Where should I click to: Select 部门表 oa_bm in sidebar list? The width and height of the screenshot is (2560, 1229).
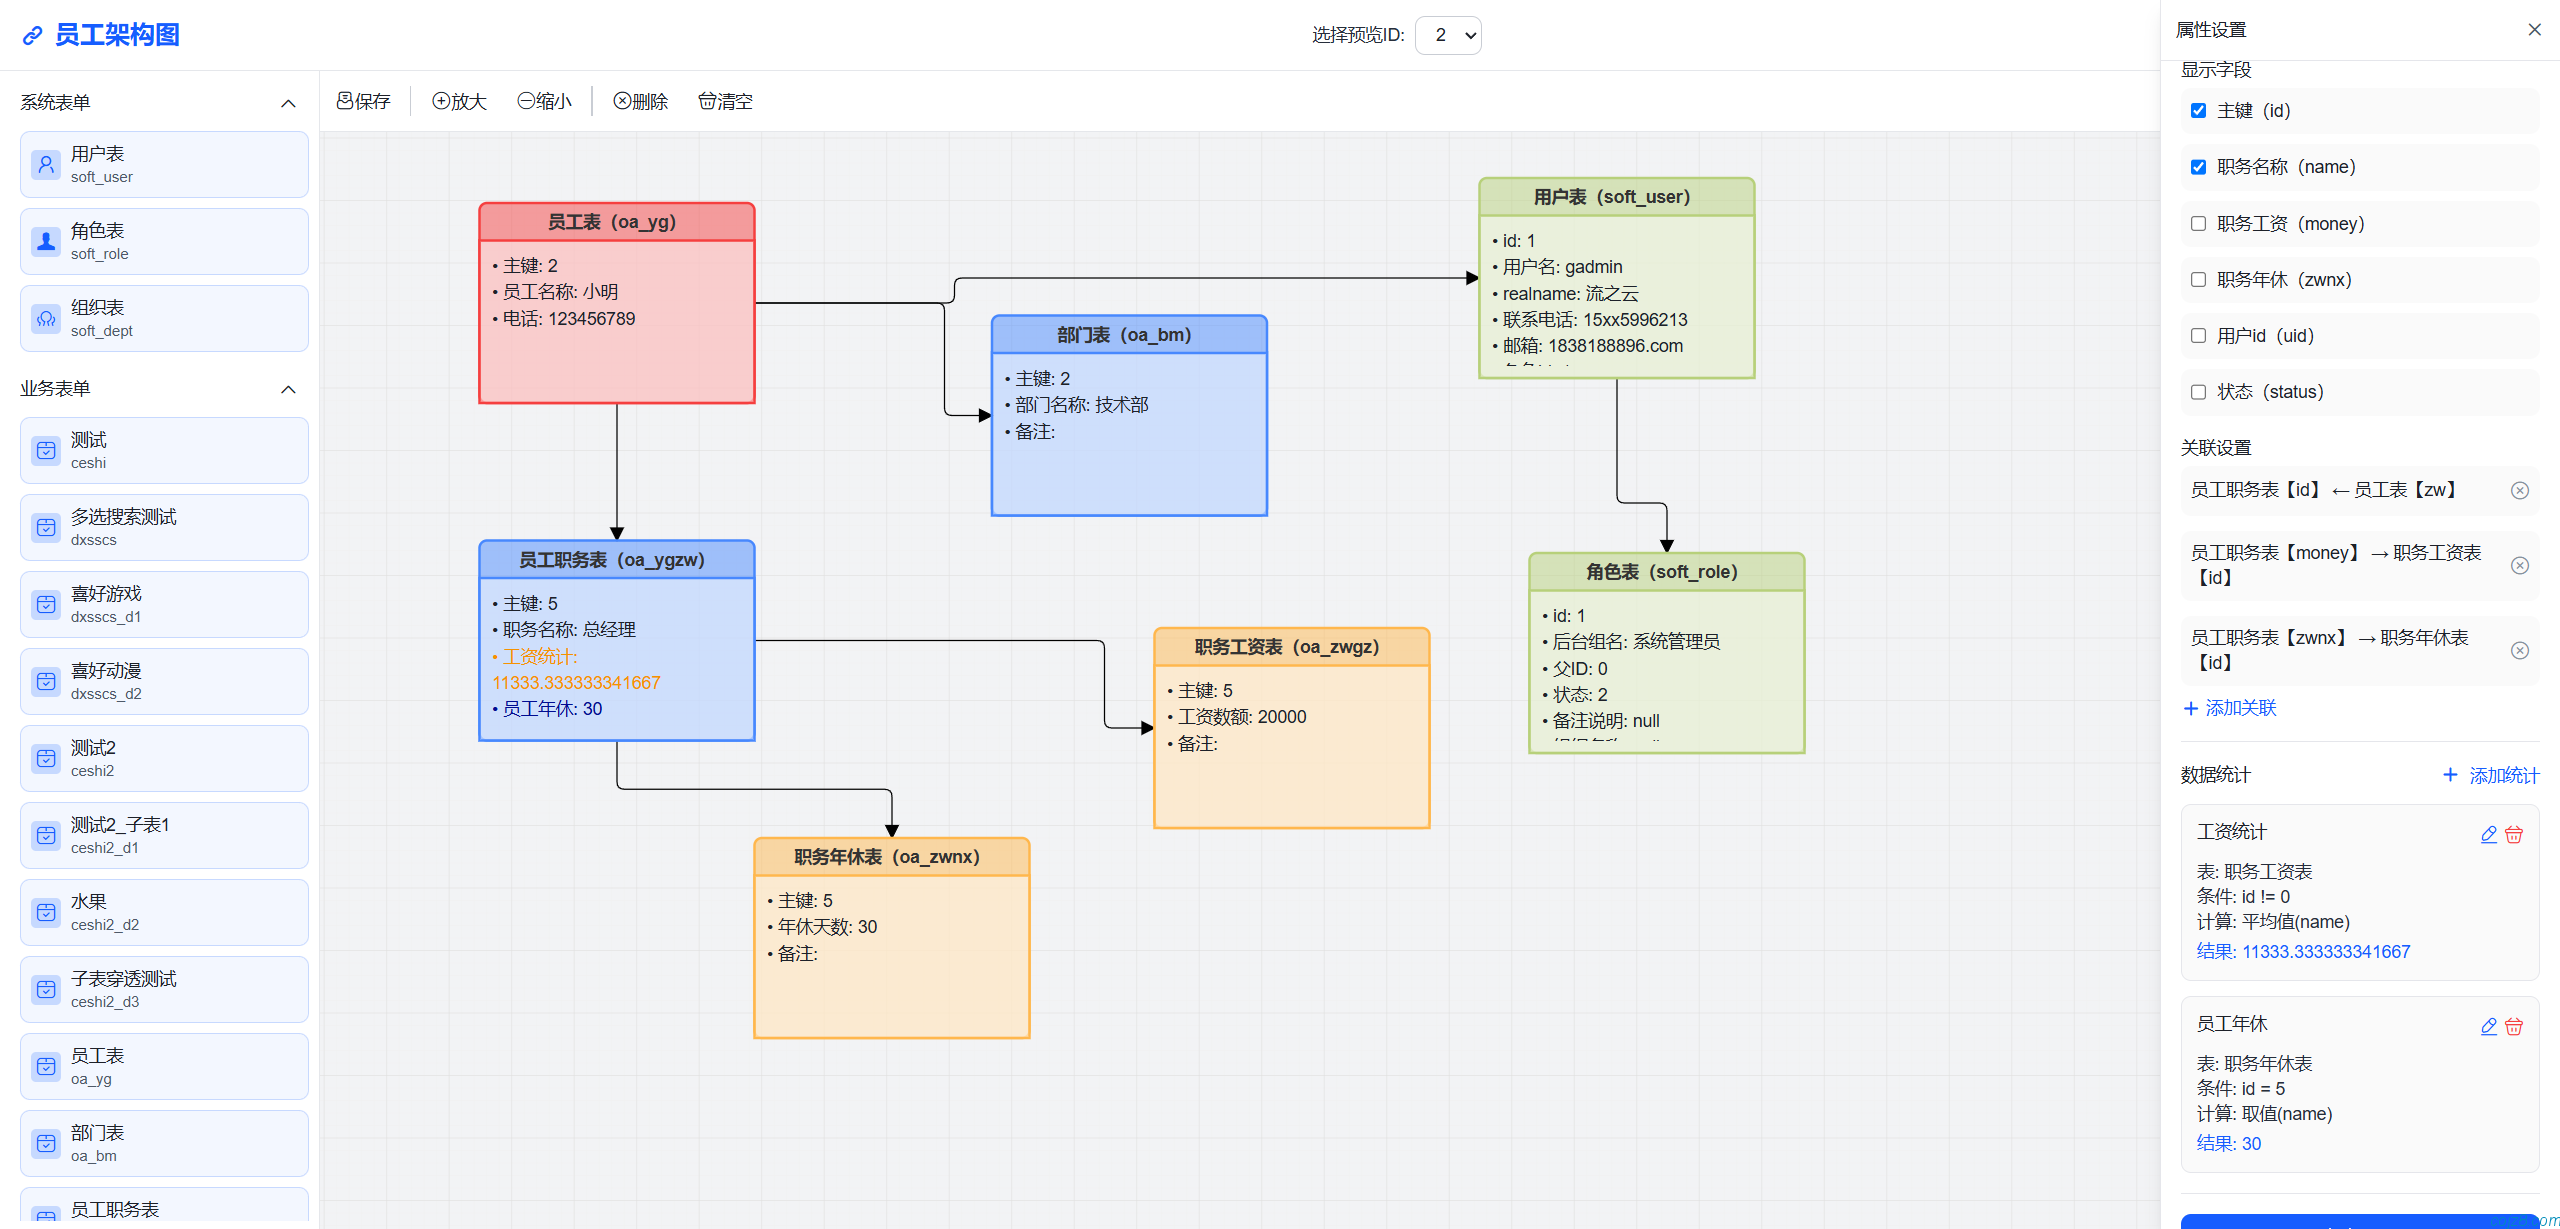(x=164, y=1143)
